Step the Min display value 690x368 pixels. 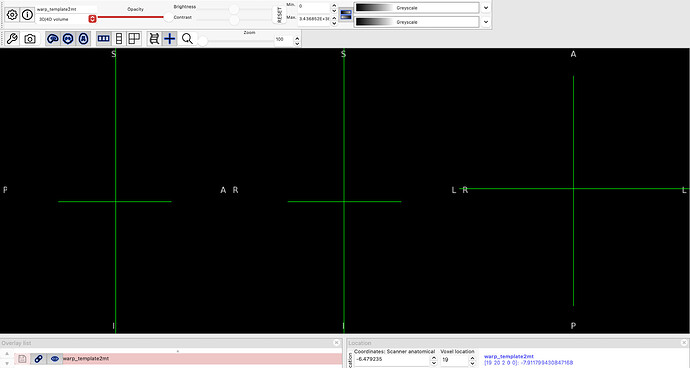coord(334,8)
